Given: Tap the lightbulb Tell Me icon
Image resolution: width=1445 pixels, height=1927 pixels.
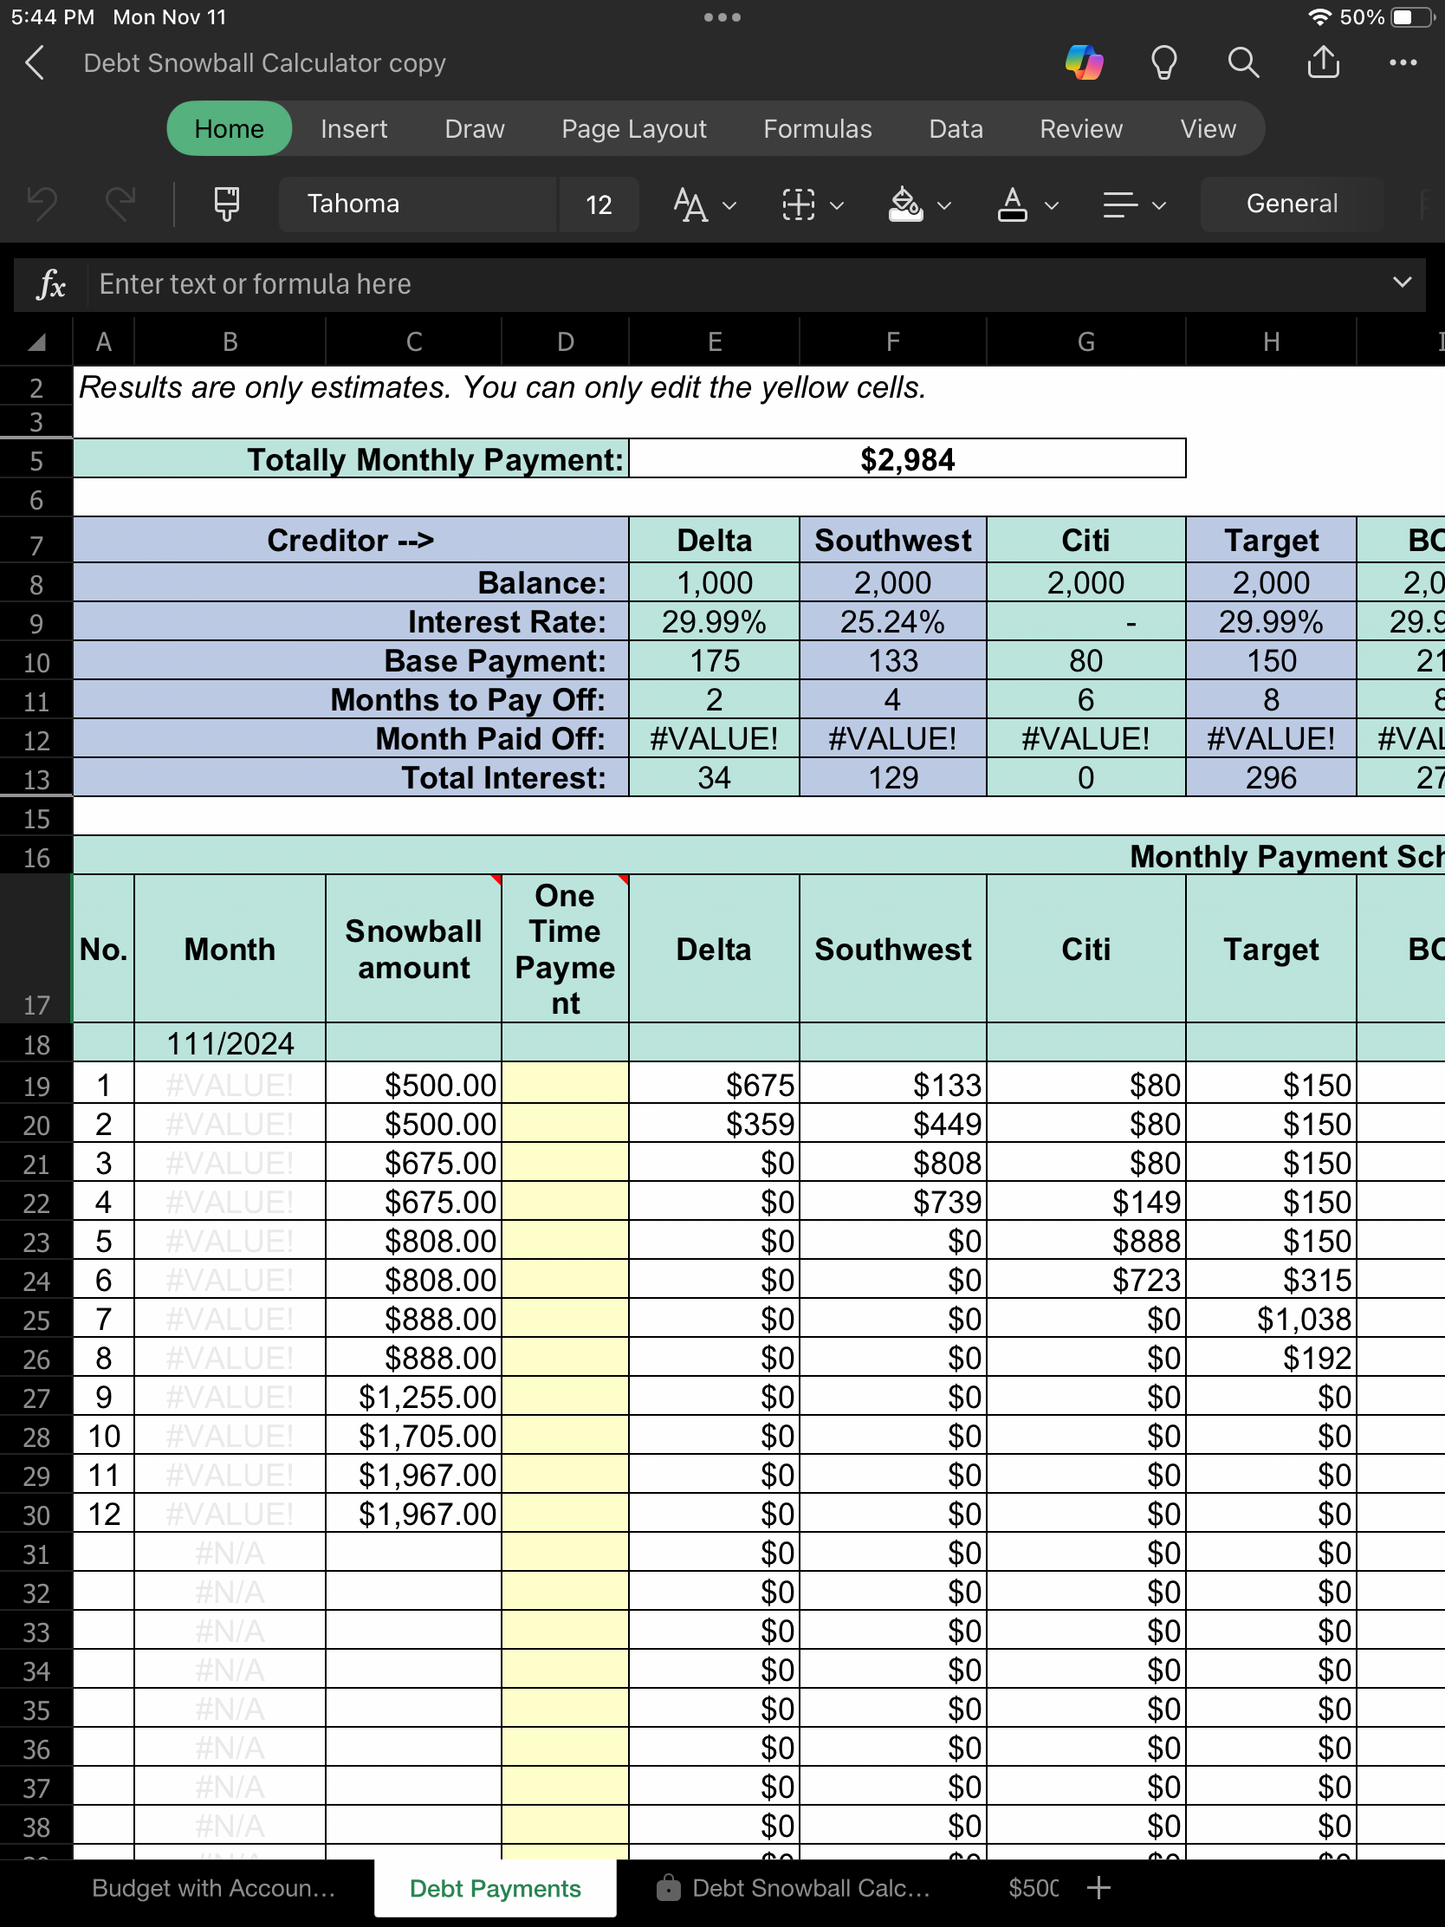Looking at the screenshot, I should click(1164, 63).
